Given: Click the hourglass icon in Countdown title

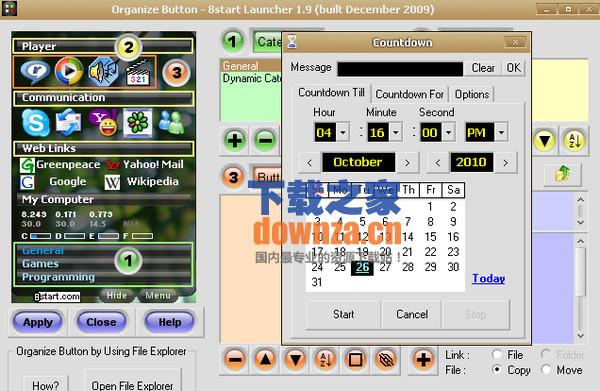Looking at the screenshot, I should [x=292, y=42].
